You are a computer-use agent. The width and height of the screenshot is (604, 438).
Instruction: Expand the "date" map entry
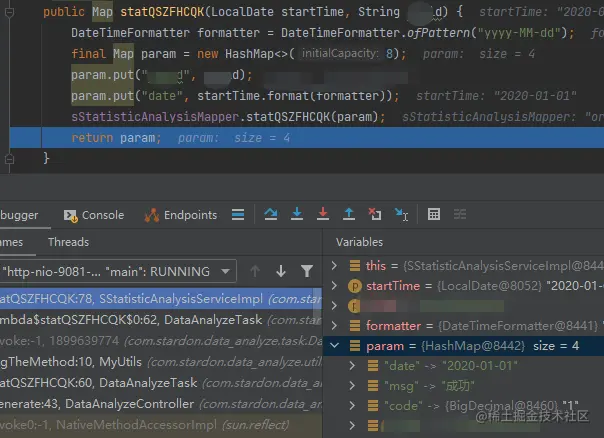point(352,366)
